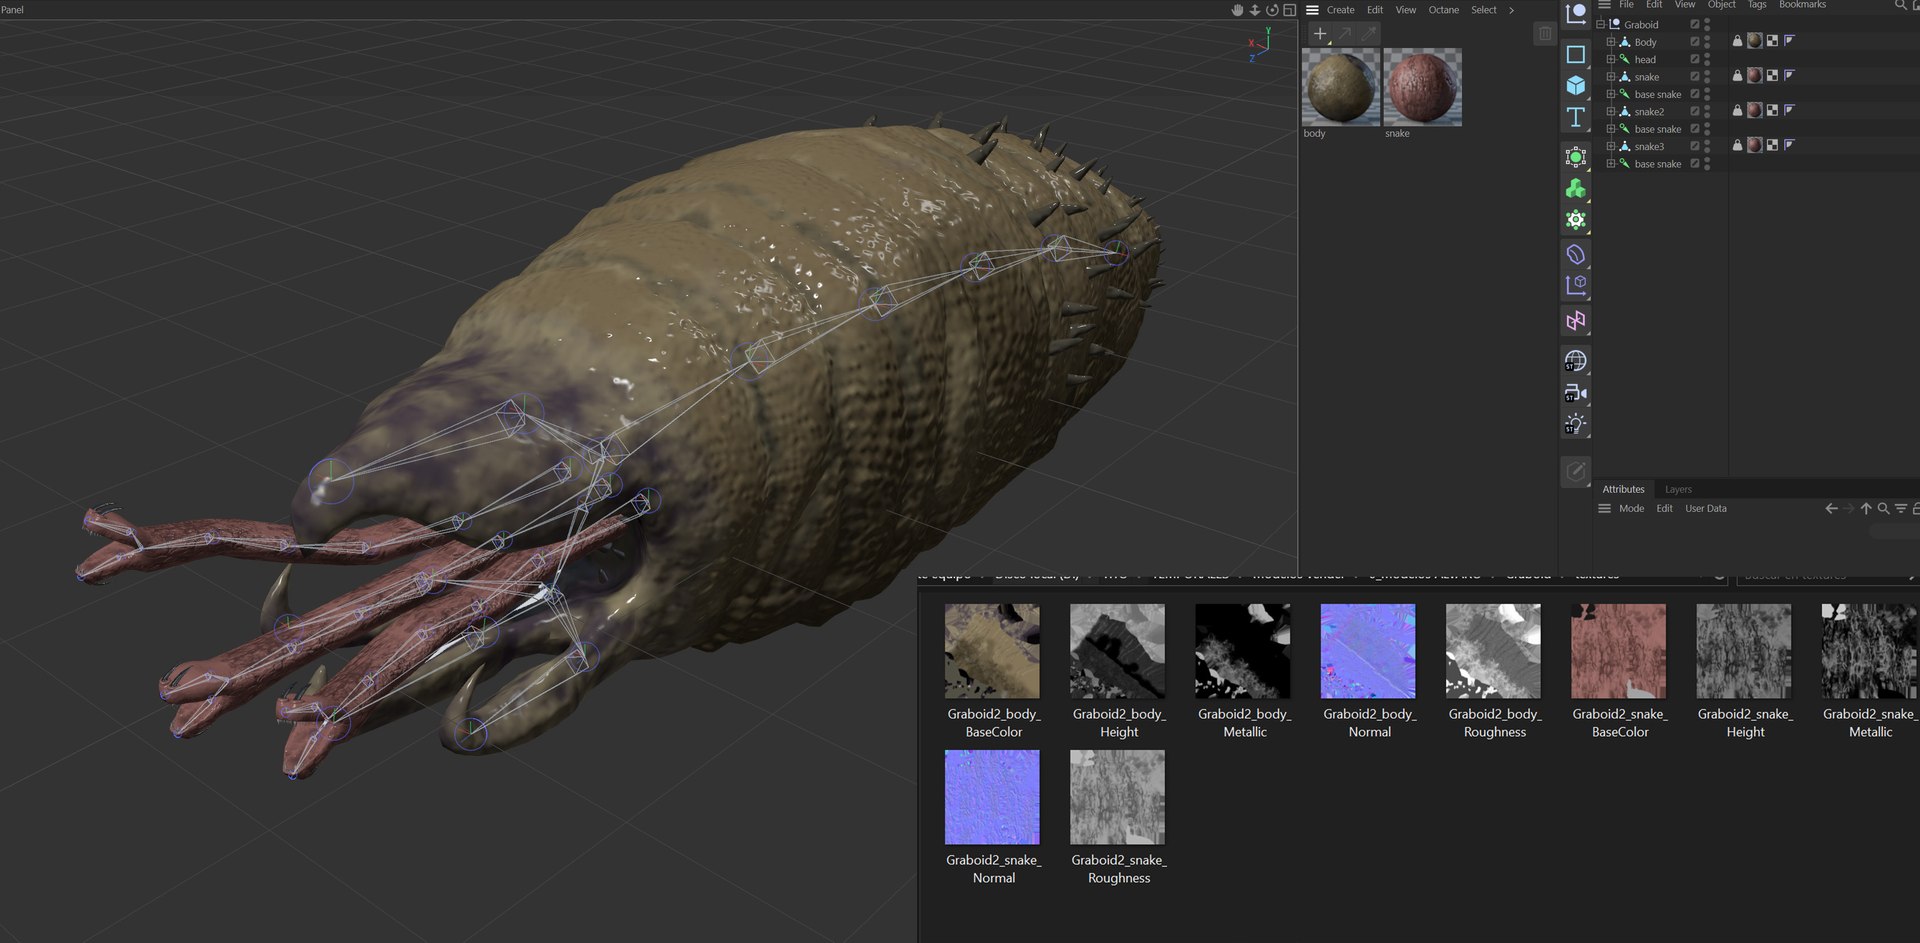Screen dimensions: 1920x943
Task: Select the body material sphere
Action: pyautogui.click(x=1340, y=87)
